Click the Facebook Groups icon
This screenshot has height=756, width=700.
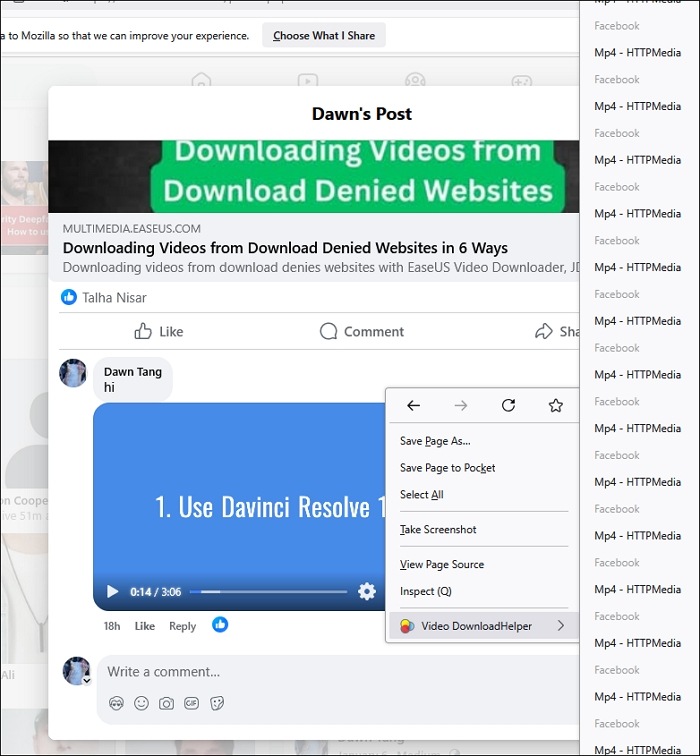(x=415, y=80)
